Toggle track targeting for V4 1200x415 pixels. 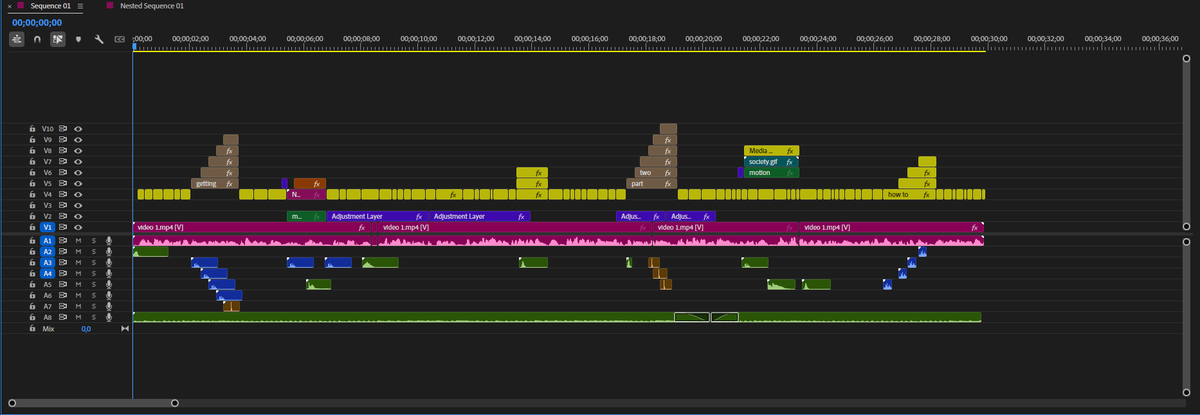click(47, 194)
